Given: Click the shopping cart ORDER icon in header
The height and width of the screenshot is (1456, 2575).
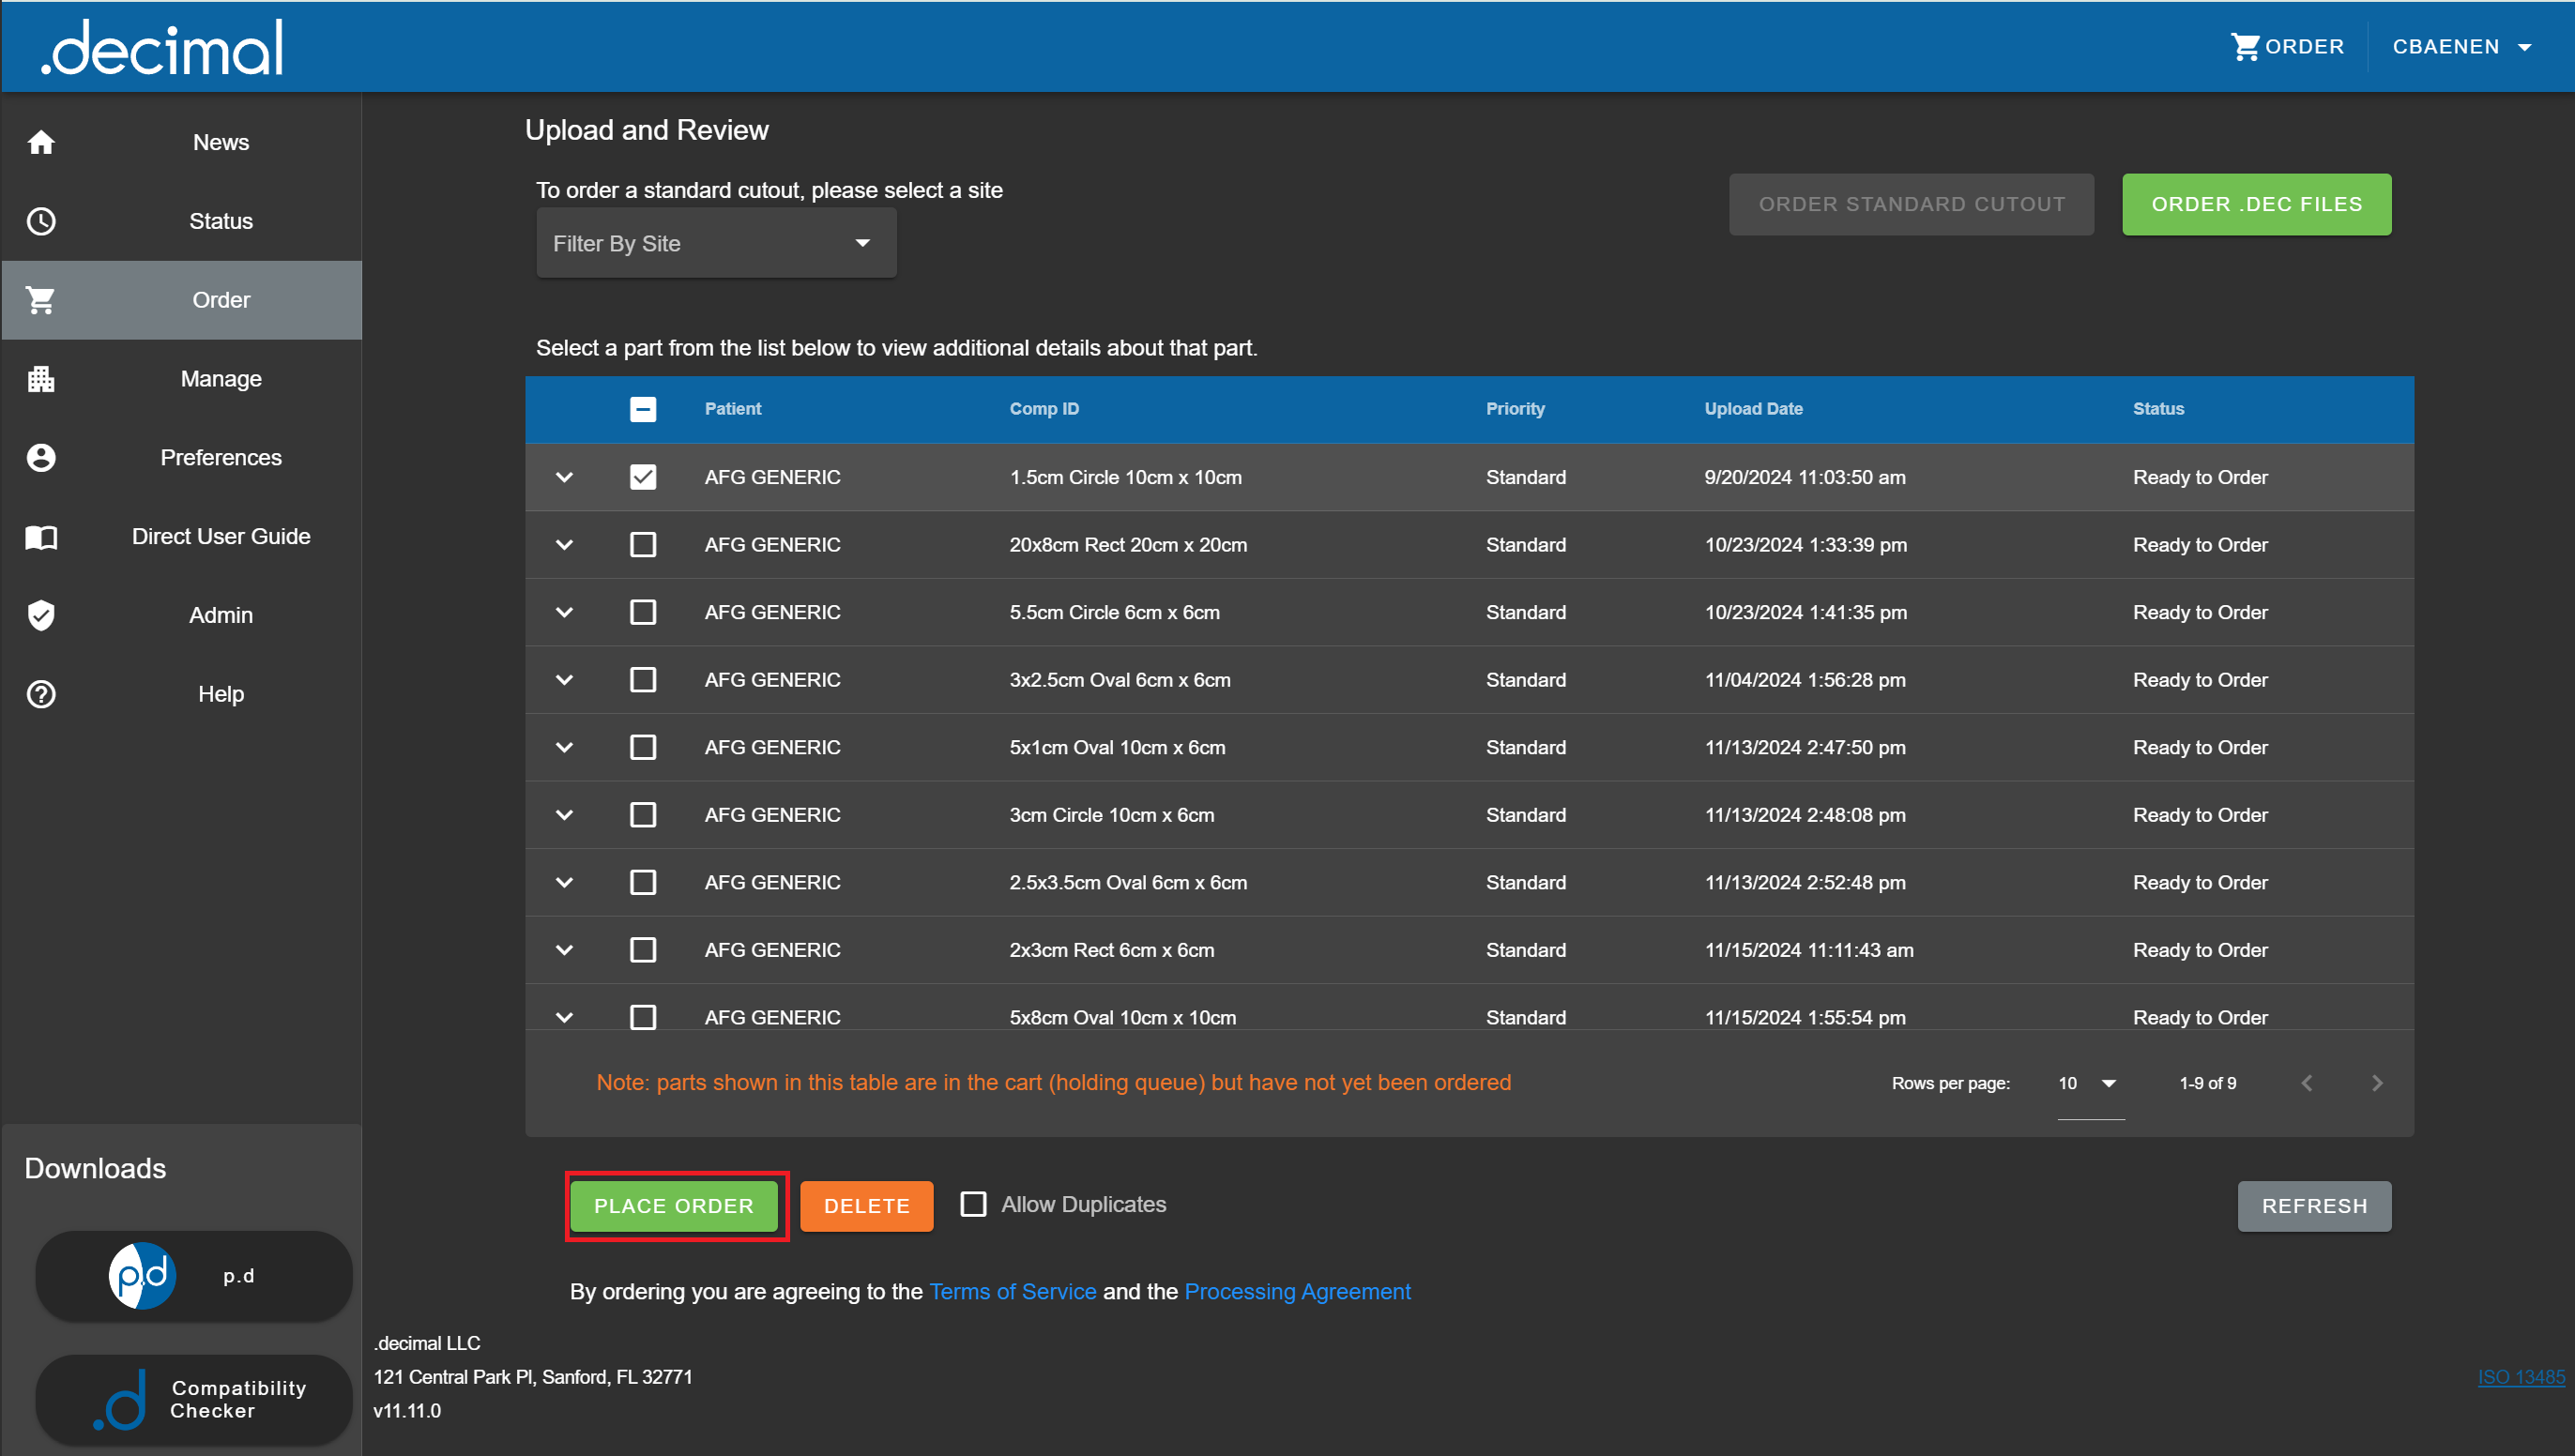Looking at the screenshot, I should (x=2245, y=47).
